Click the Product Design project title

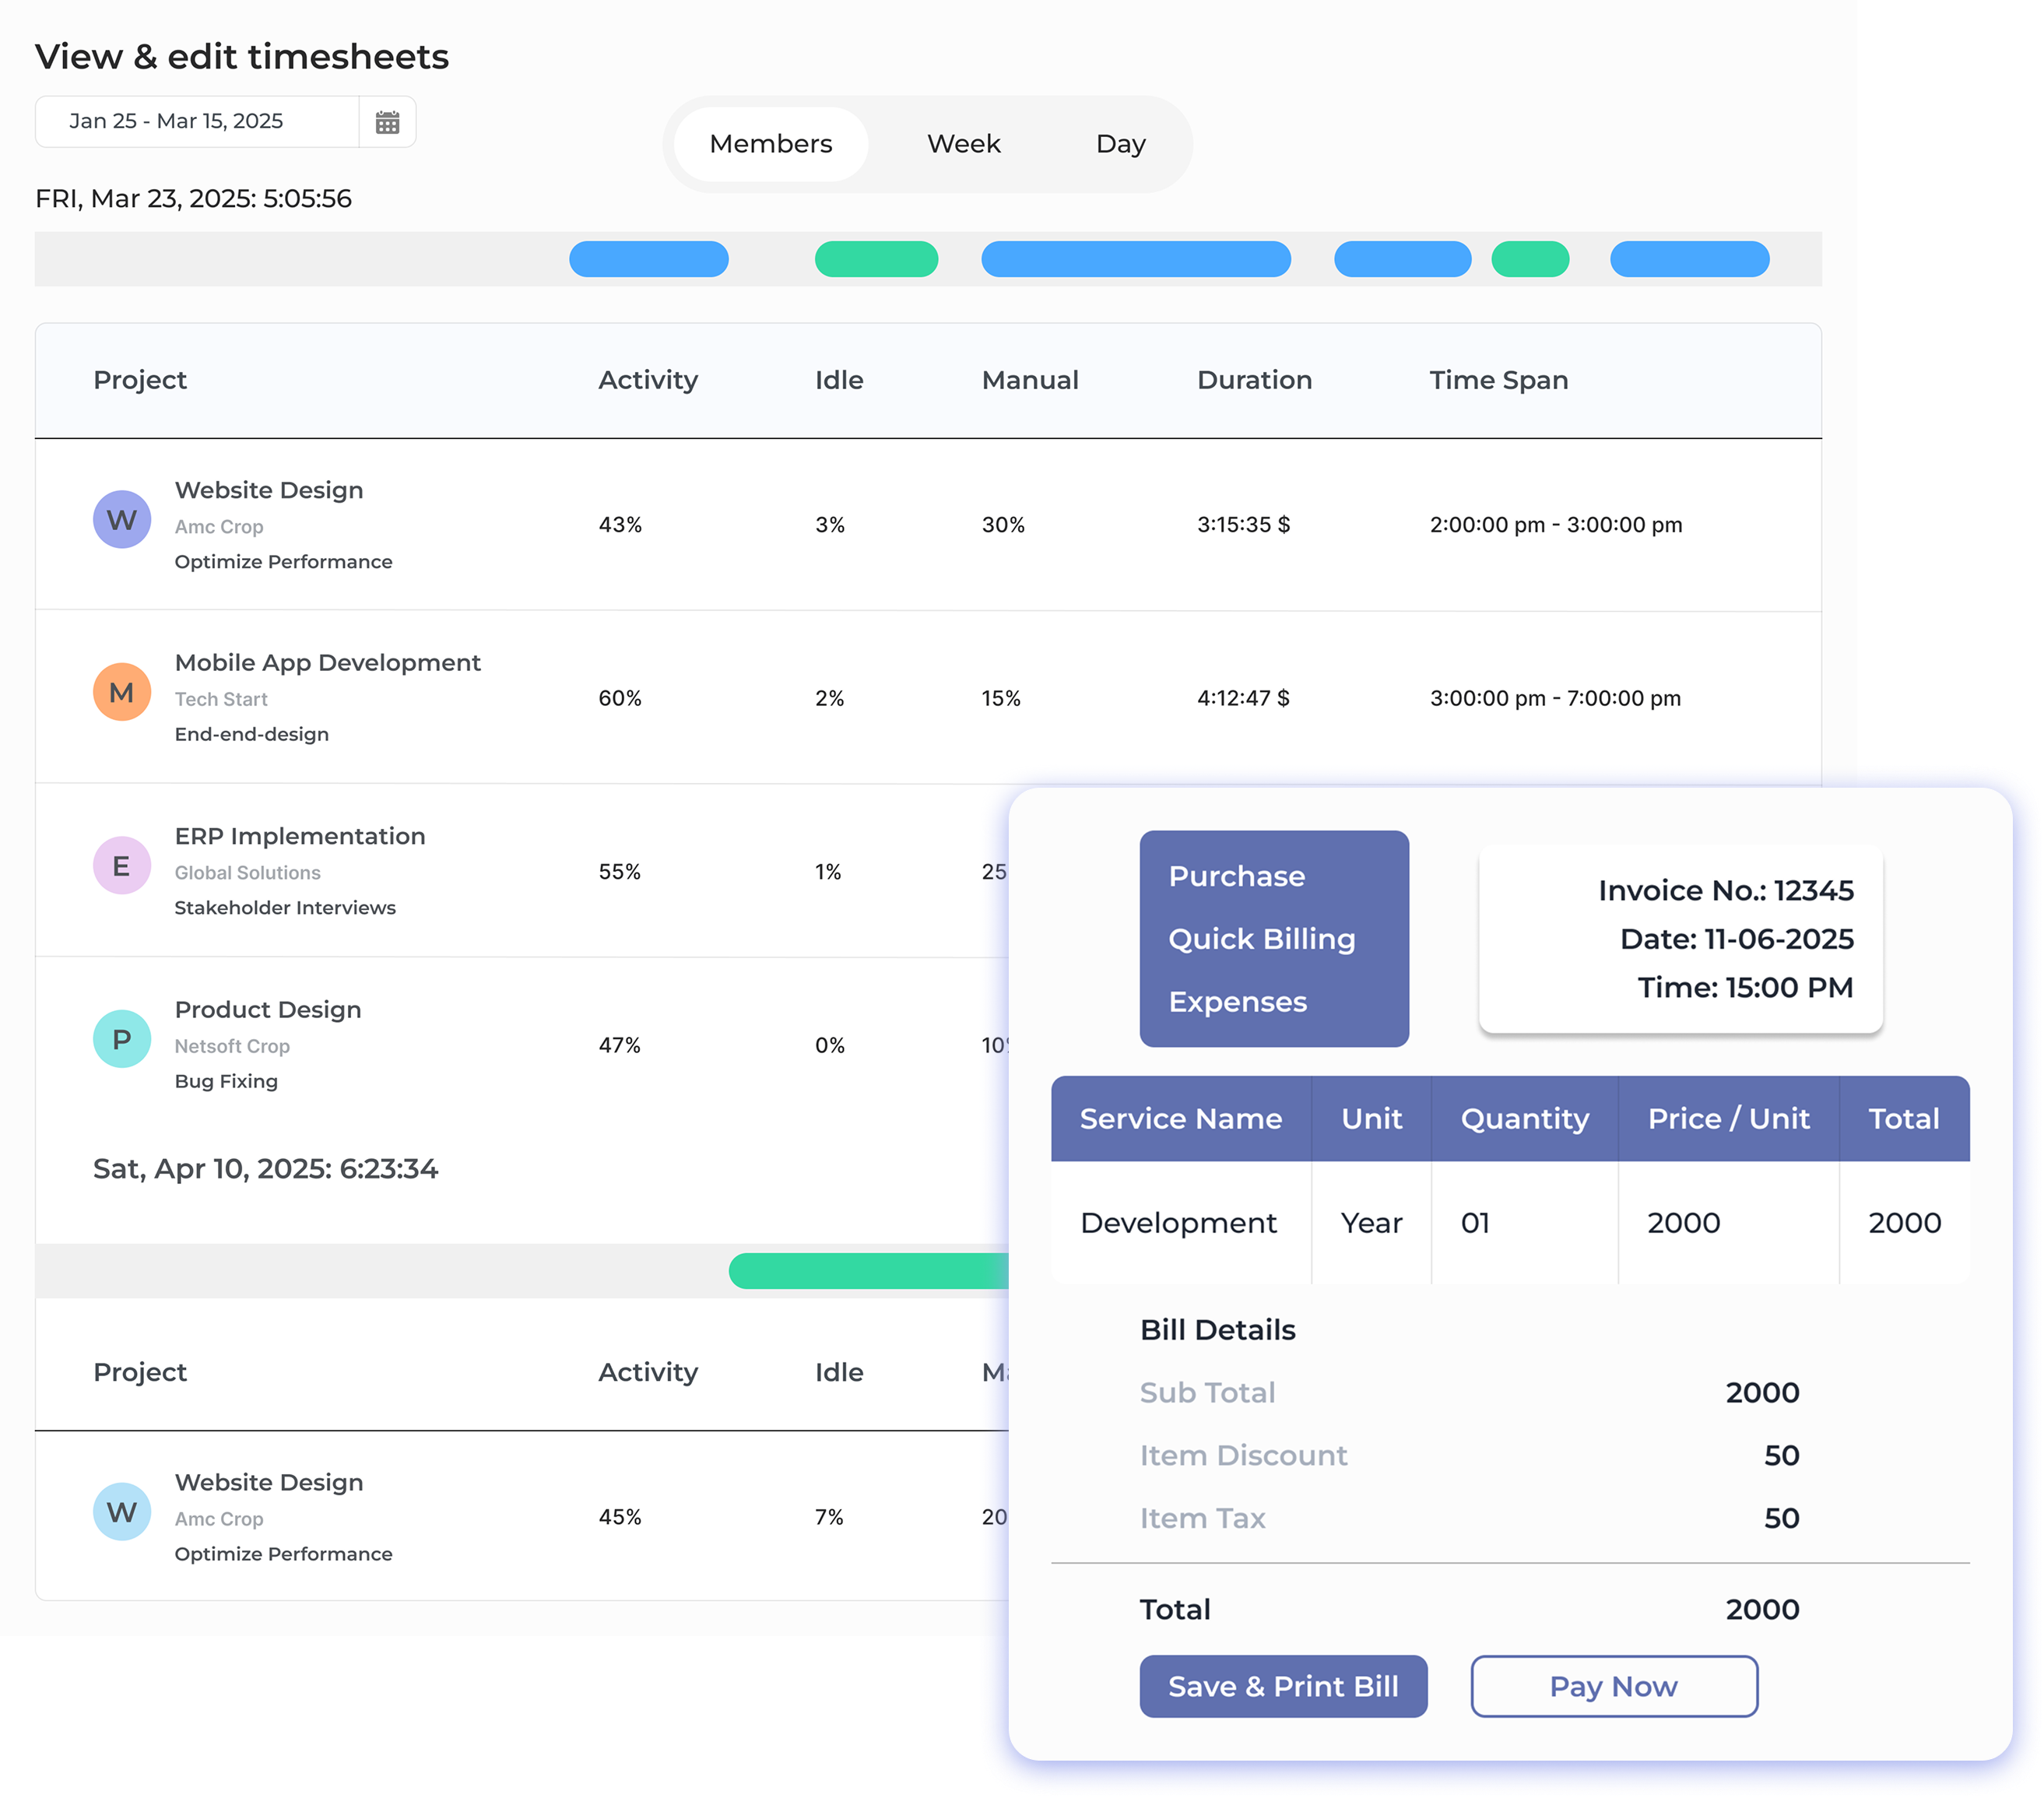click(268, 1010)
